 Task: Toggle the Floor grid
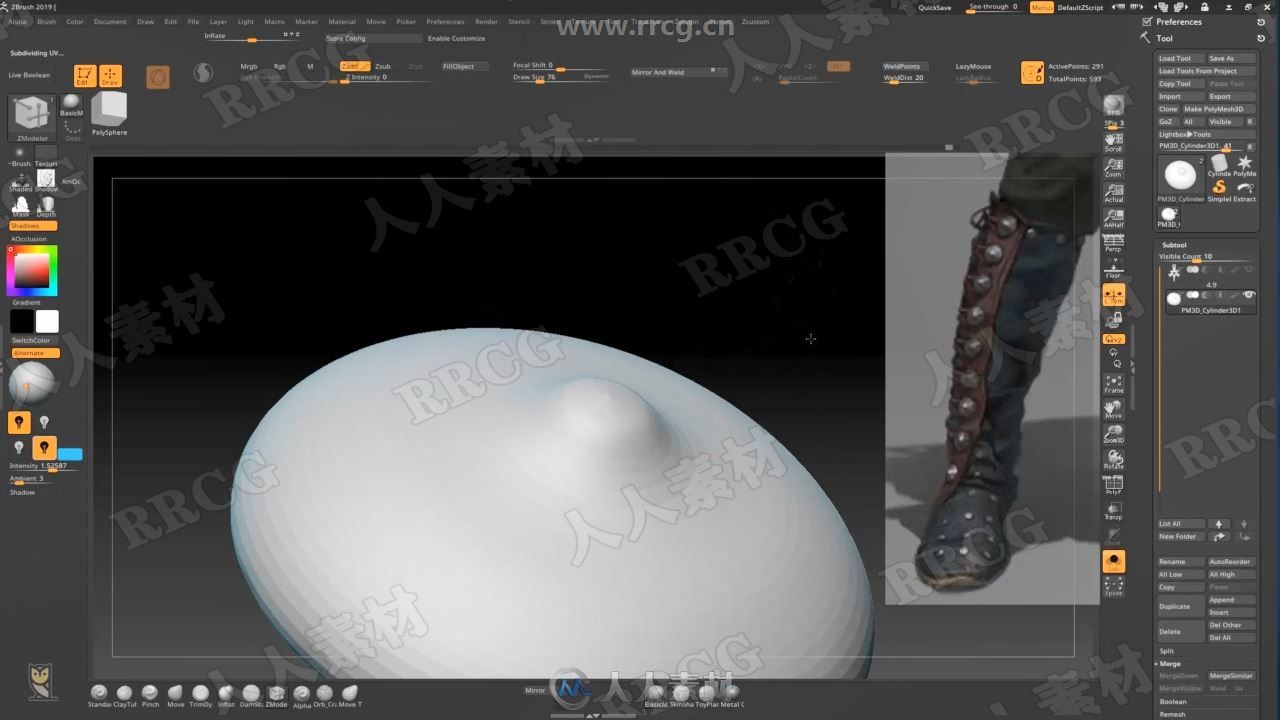[x=1113, y=269]
